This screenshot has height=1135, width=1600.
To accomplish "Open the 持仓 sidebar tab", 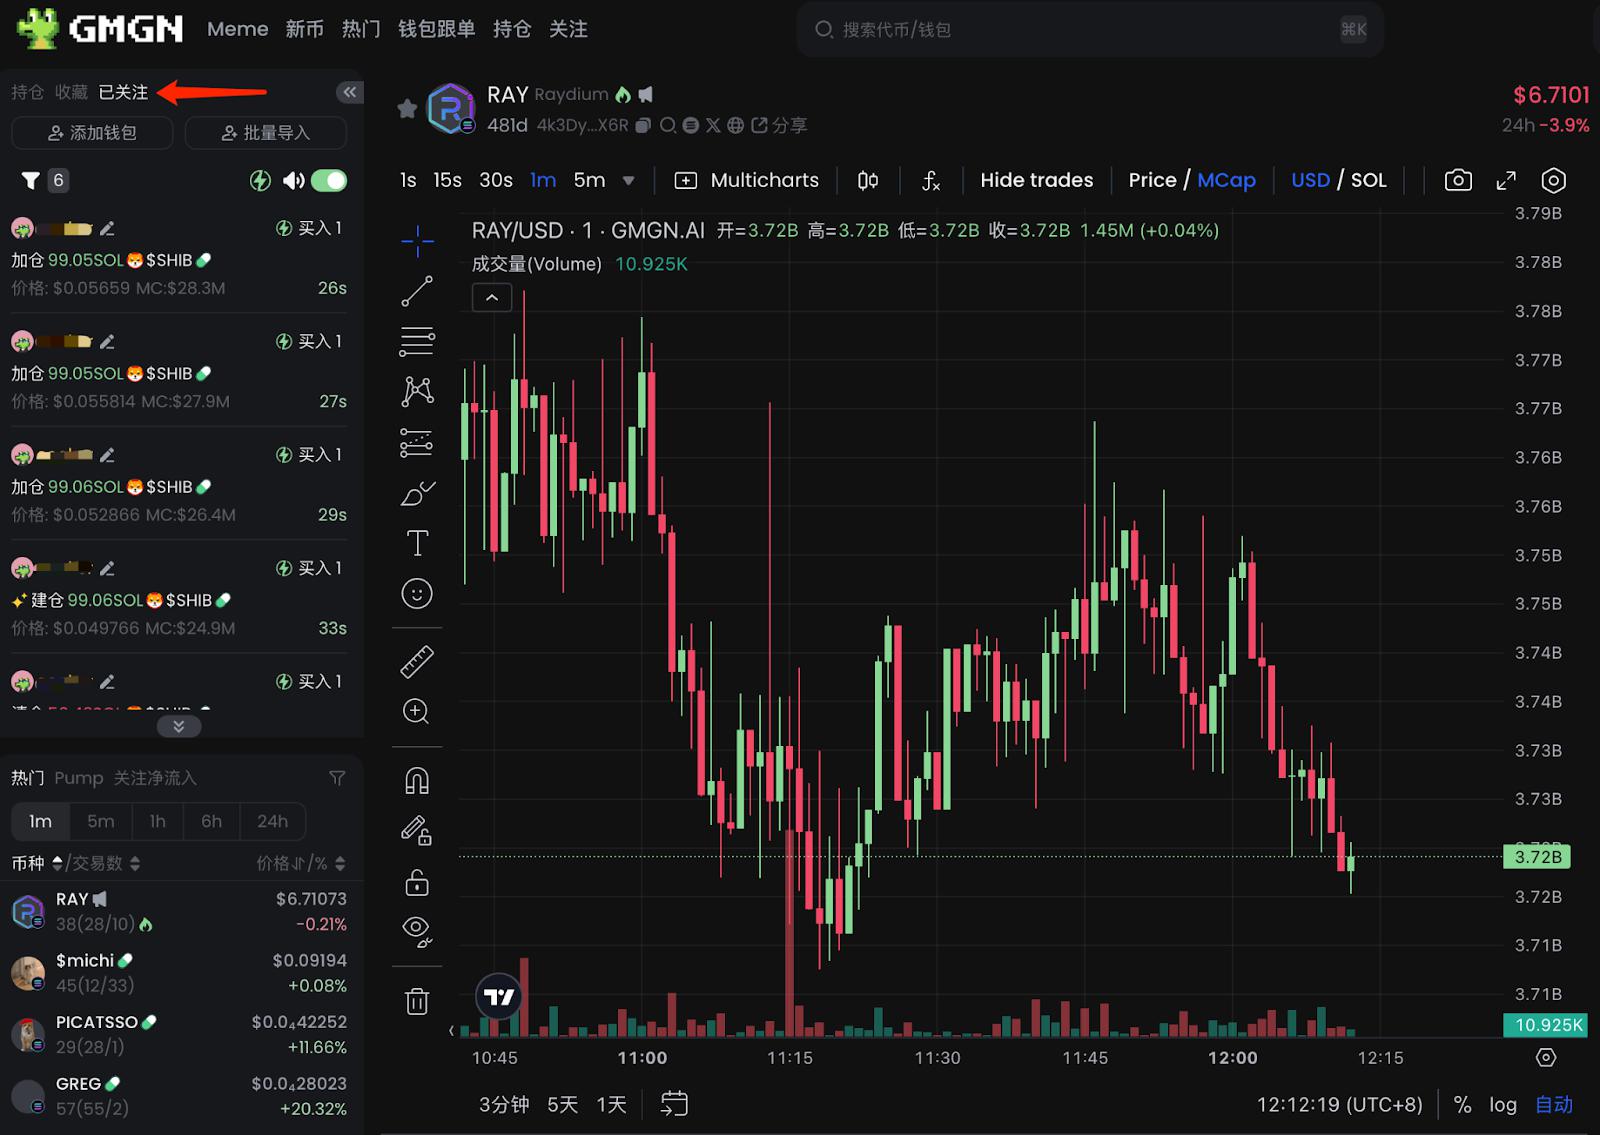I will click(27, 92).
